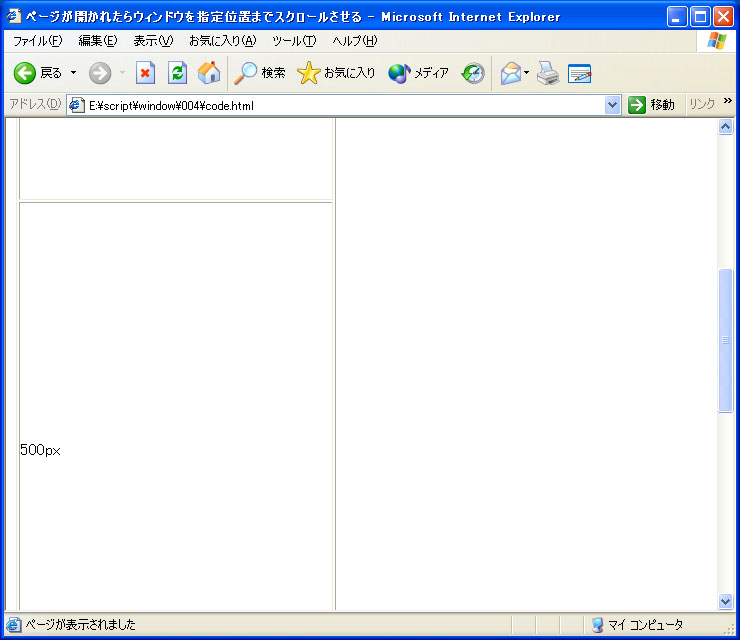This screenshot has width=740, height=640.
Task: Go to the Home page icon
Action: (209, 73)
